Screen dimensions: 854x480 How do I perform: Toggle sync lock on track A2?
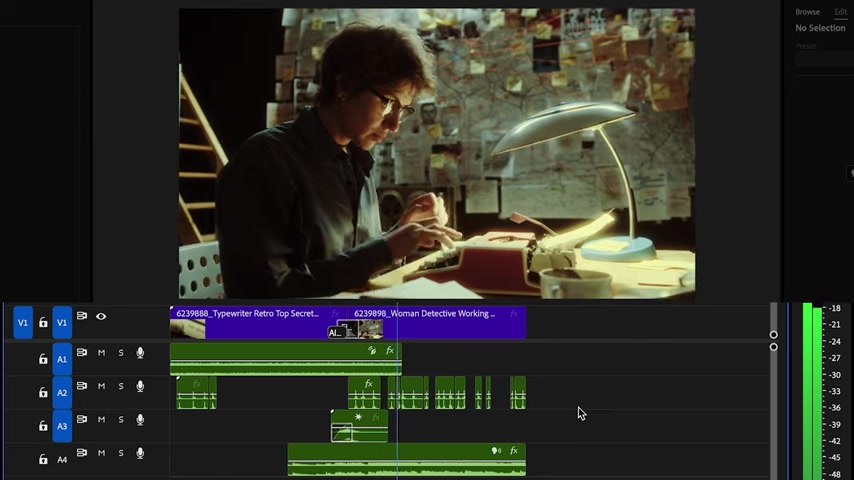pos(82,386)
